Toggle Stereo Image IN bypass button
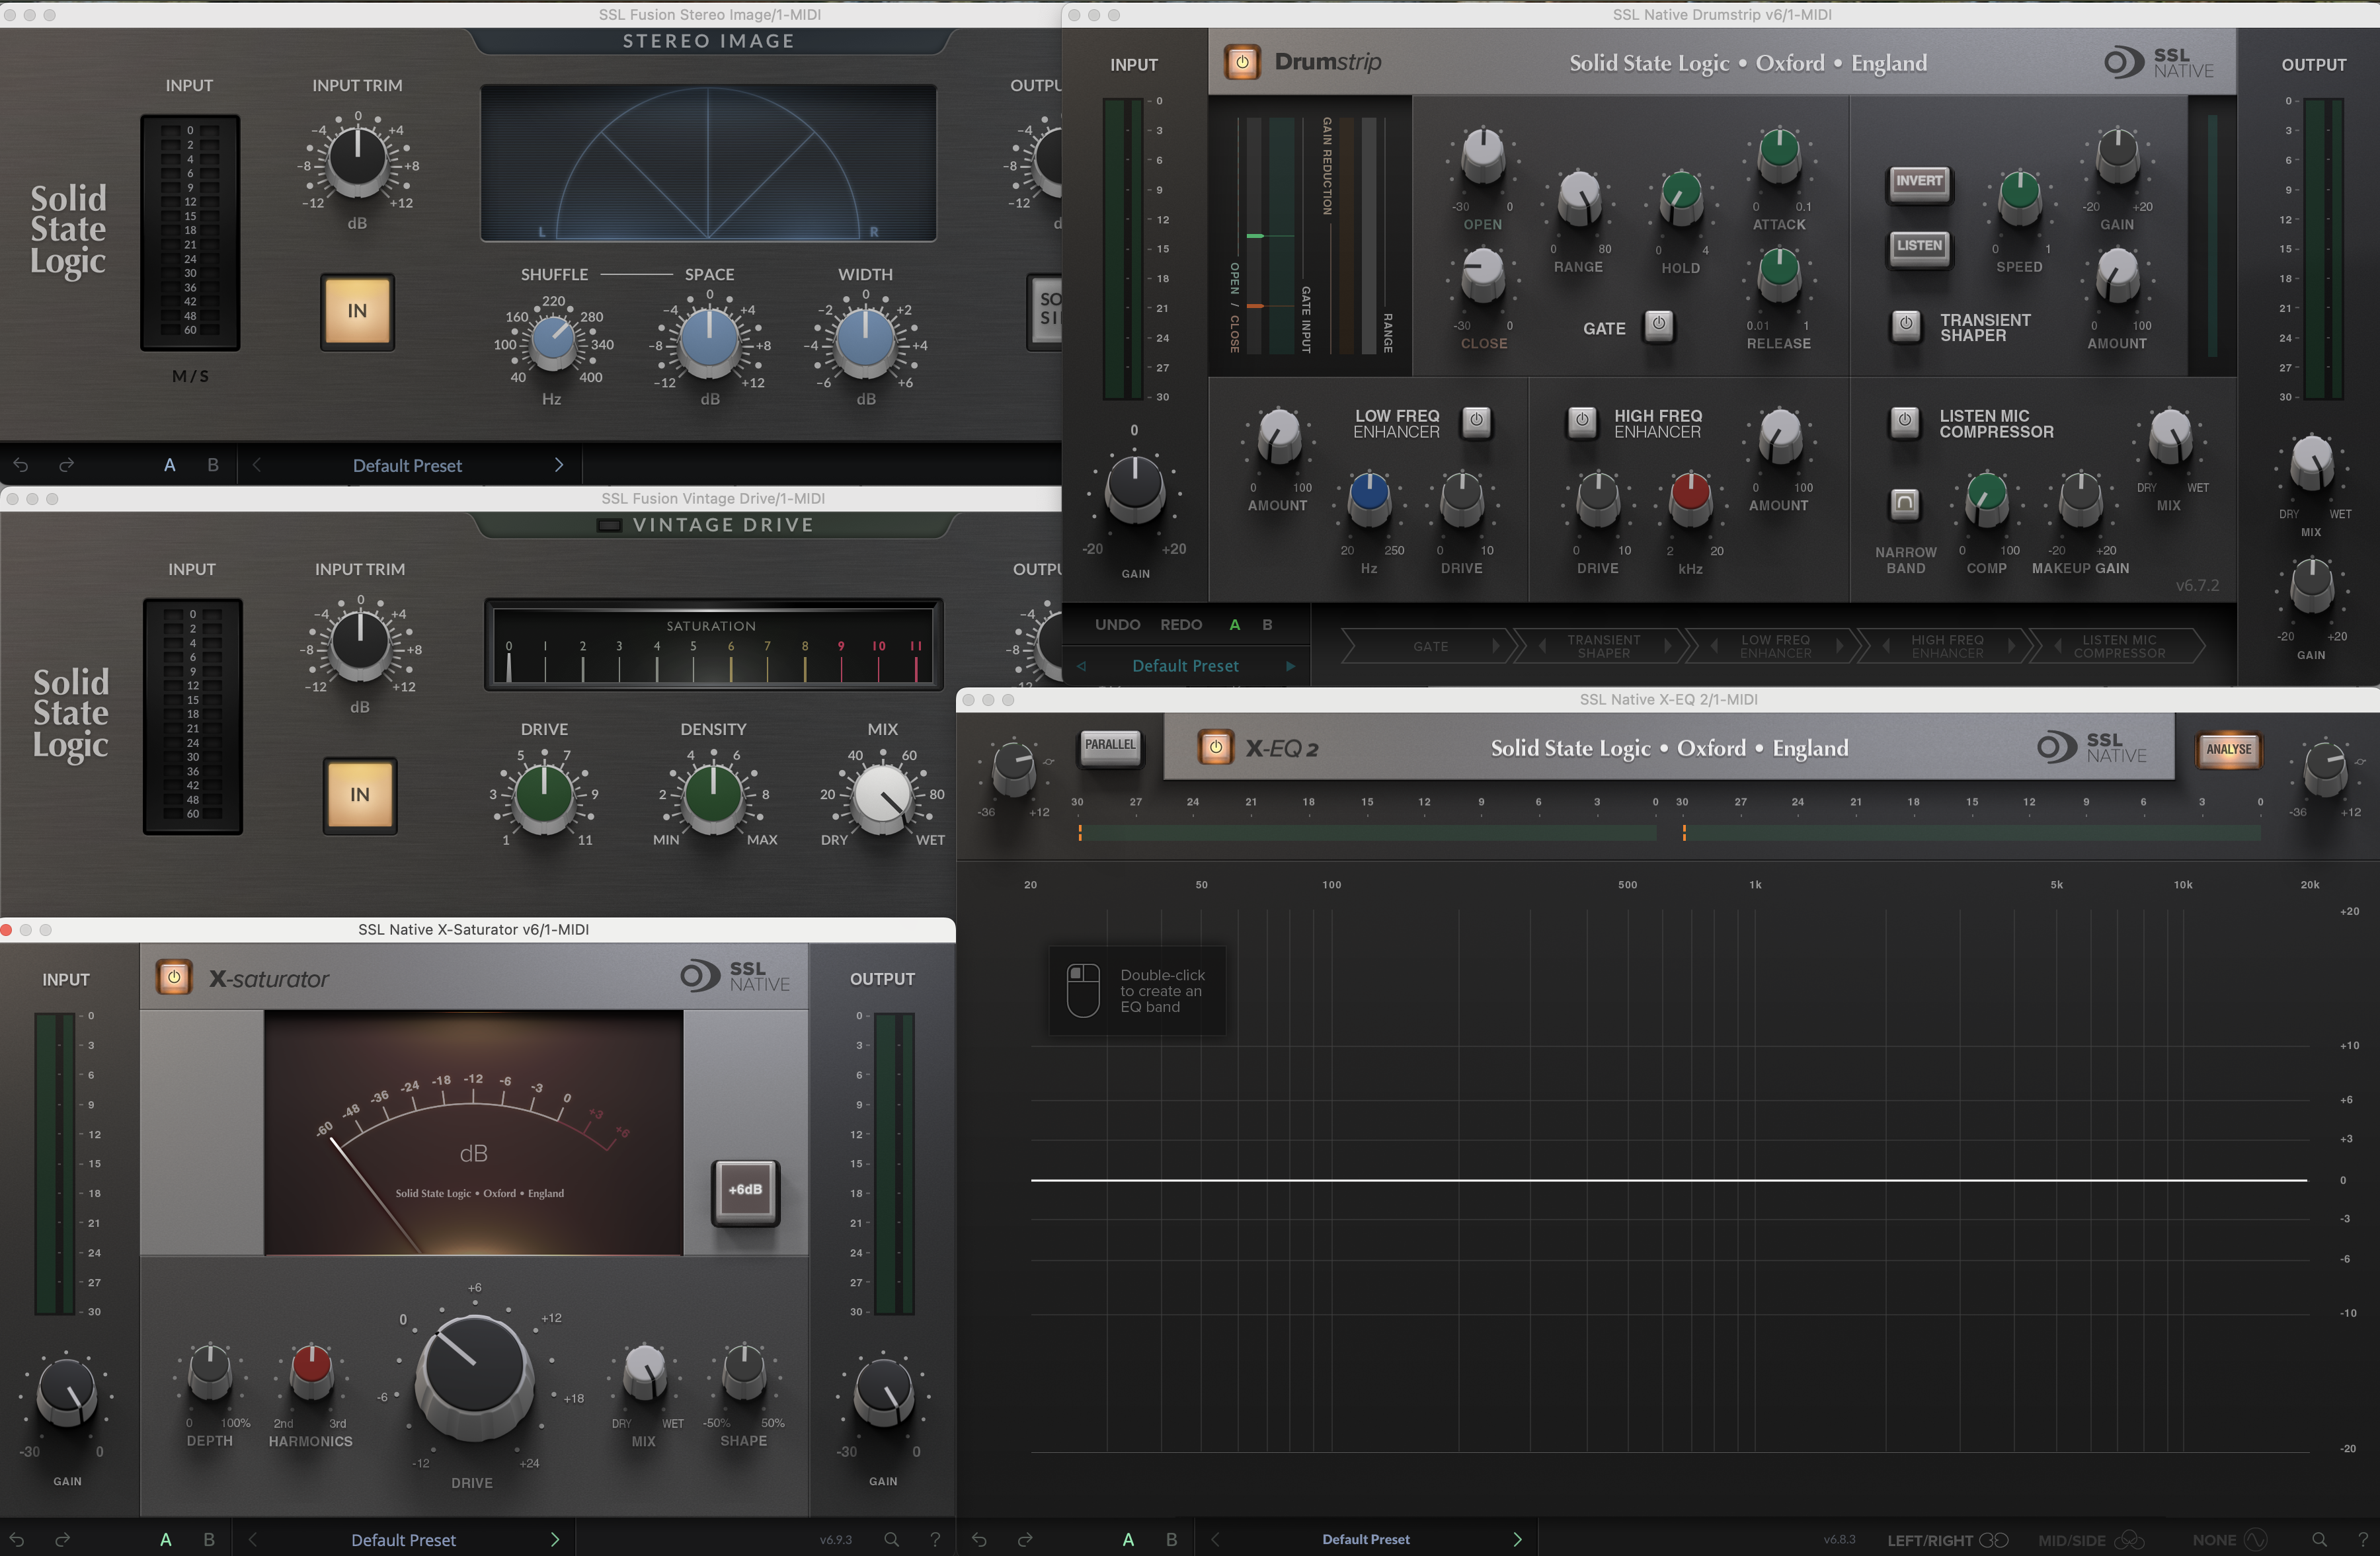This screenshot has height=1556, width=2380. [357, 311]
